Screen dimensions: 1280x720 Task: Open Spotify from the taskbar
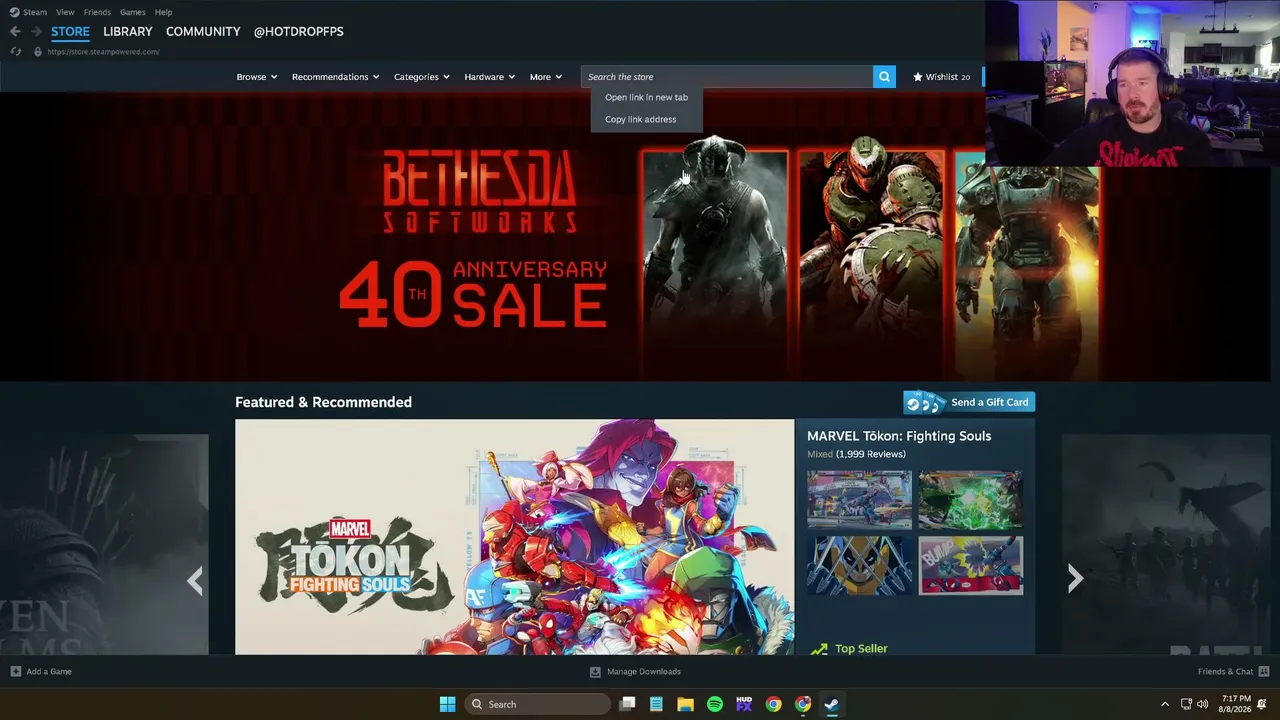[x=715, y=704]
